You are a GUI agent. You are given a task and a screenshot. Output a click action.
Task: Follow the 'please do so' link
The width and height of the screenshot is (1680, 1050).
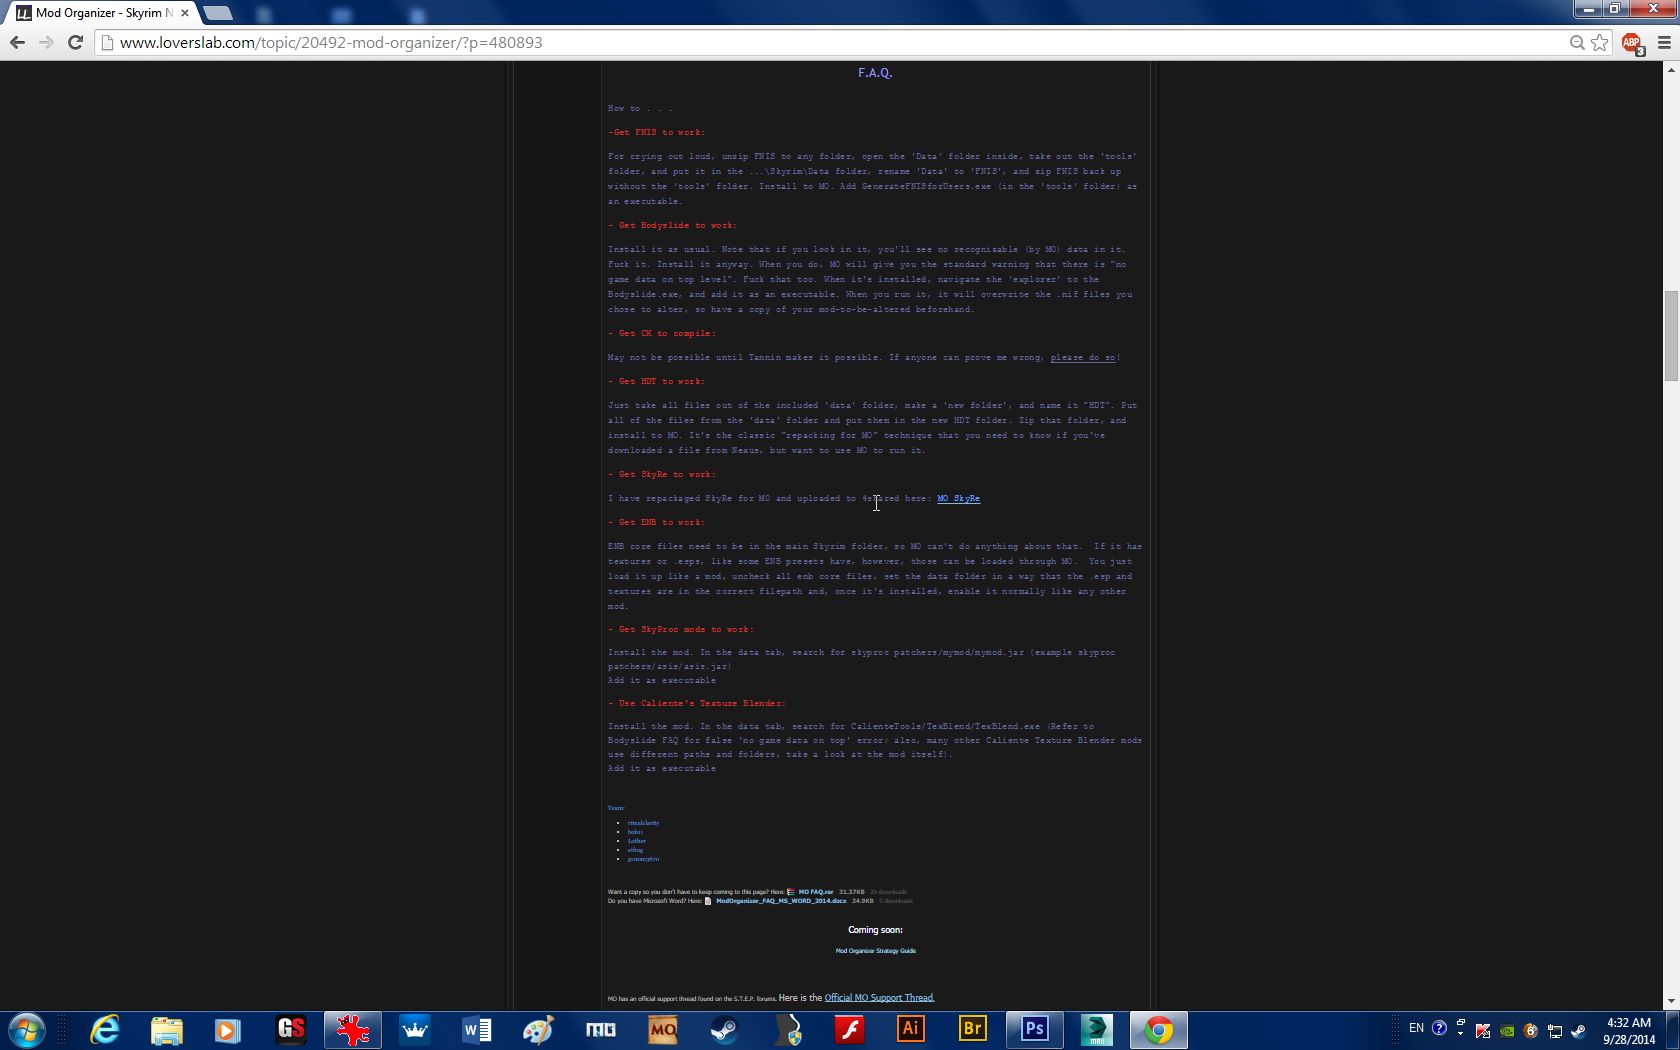(1083, 357)
